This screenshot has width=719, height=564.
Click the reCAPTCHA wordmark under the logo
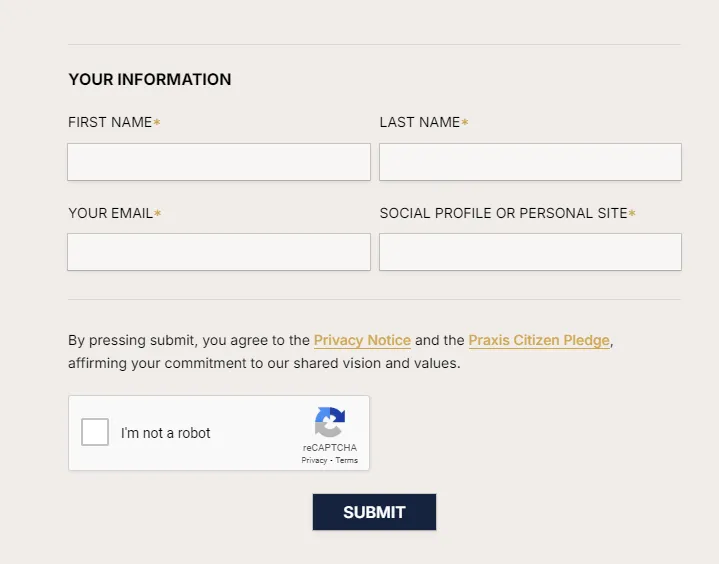tap(330, 448)
